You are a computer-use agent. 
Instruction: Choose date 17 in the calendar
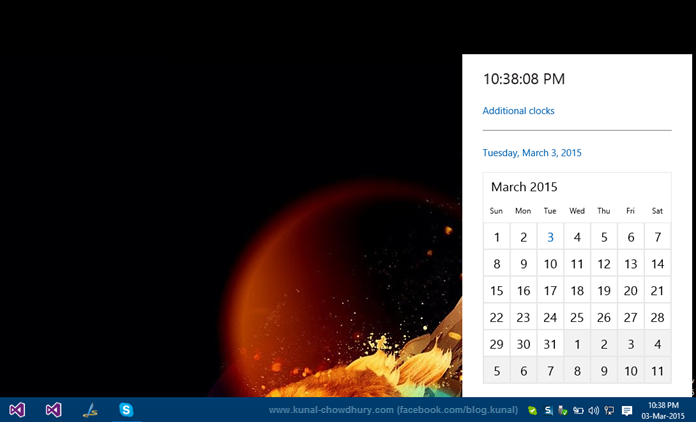[x=550, y=291]
